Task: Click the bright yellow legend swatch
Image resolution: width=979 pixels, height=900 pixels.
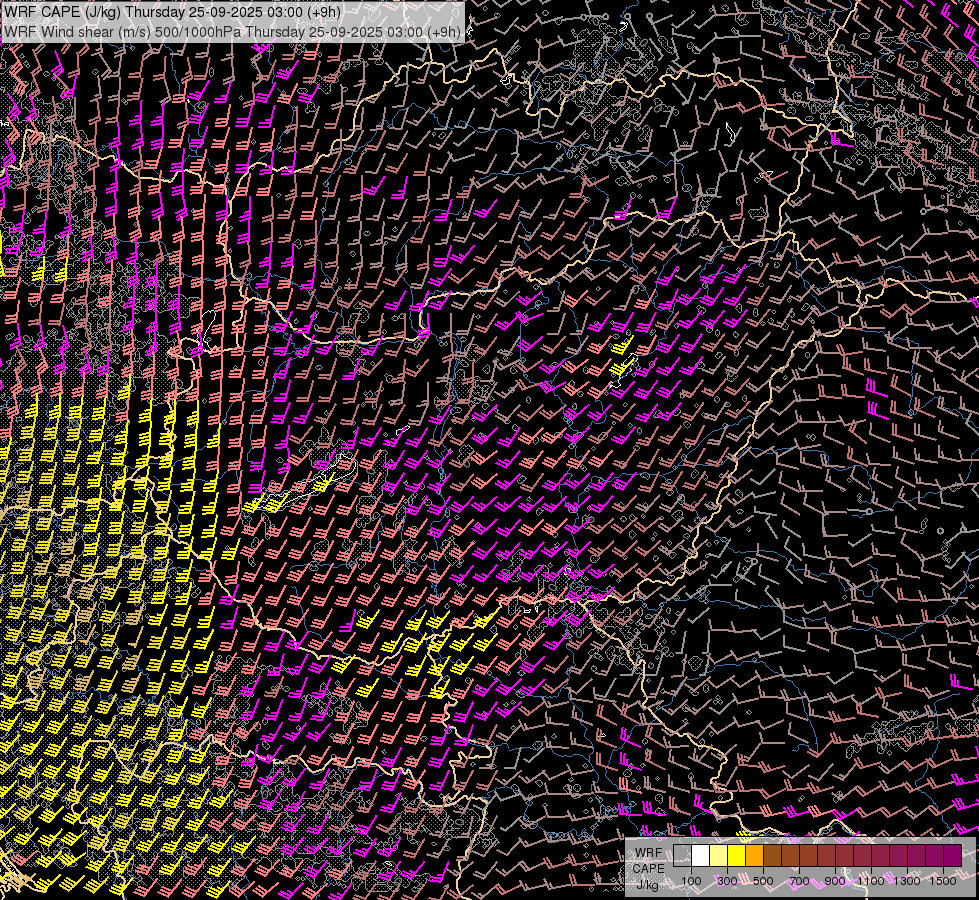Action: (x=736, y=855)
